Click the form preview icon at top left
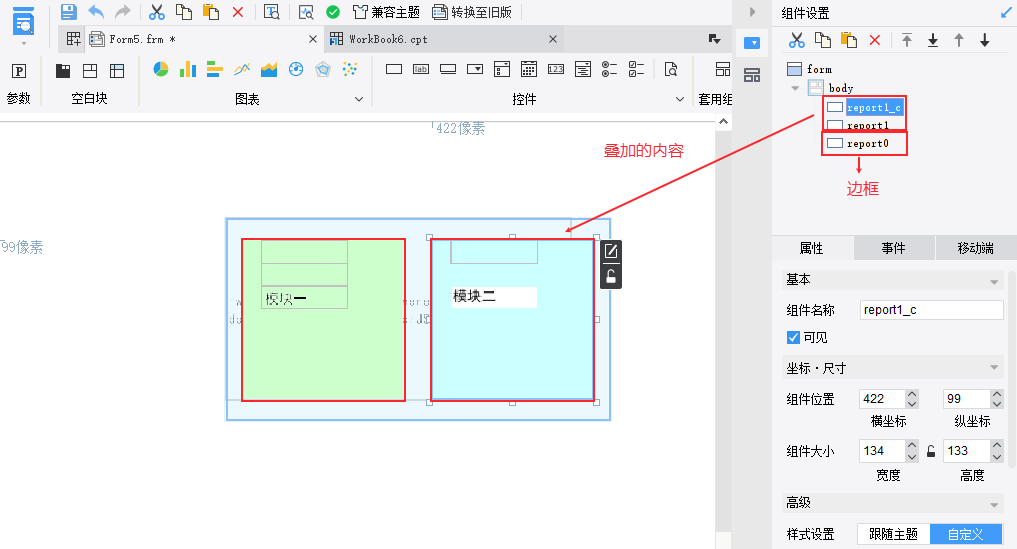 [x=23, y=21]
